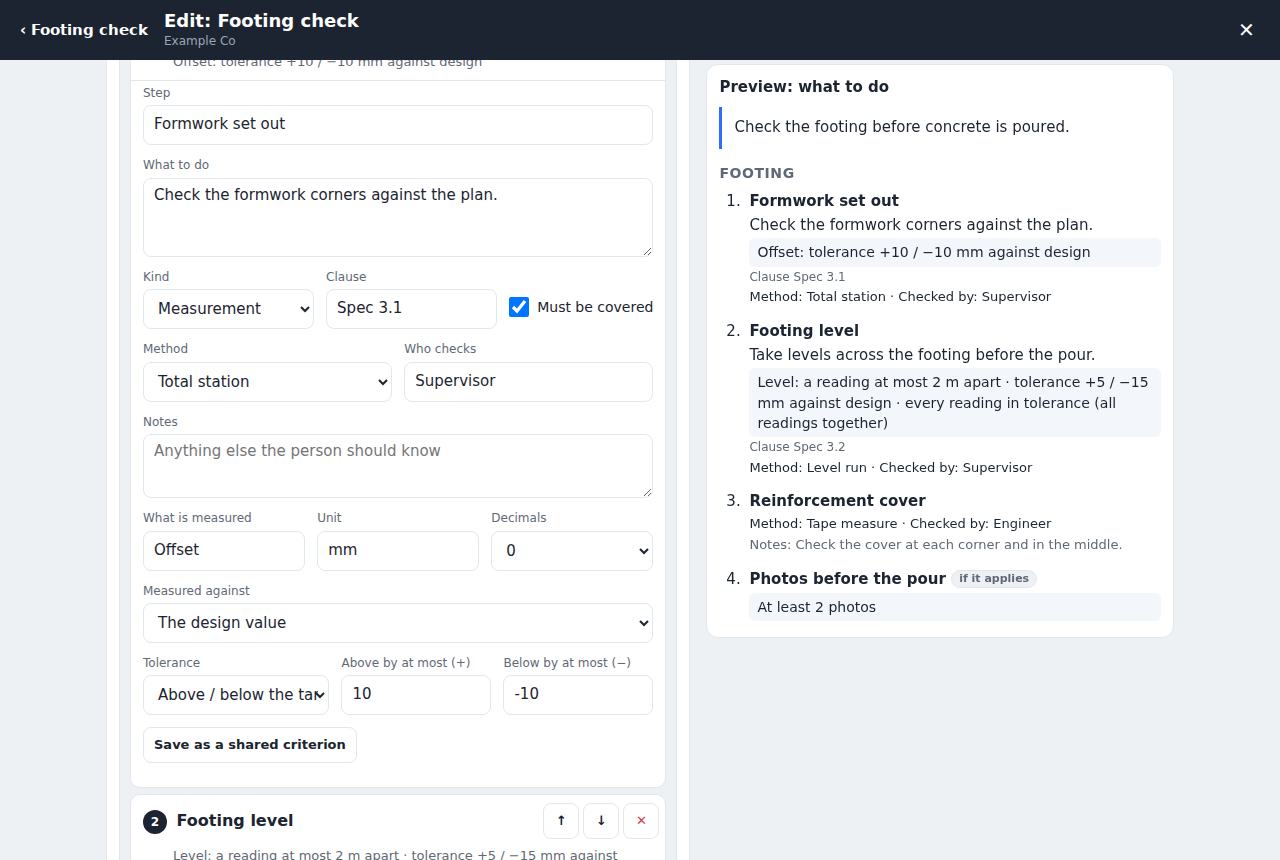1280x860 pixels.
Task: Click 'Formwork set out' in the preview
Action: pyautogui.click(x=824, y=201)
